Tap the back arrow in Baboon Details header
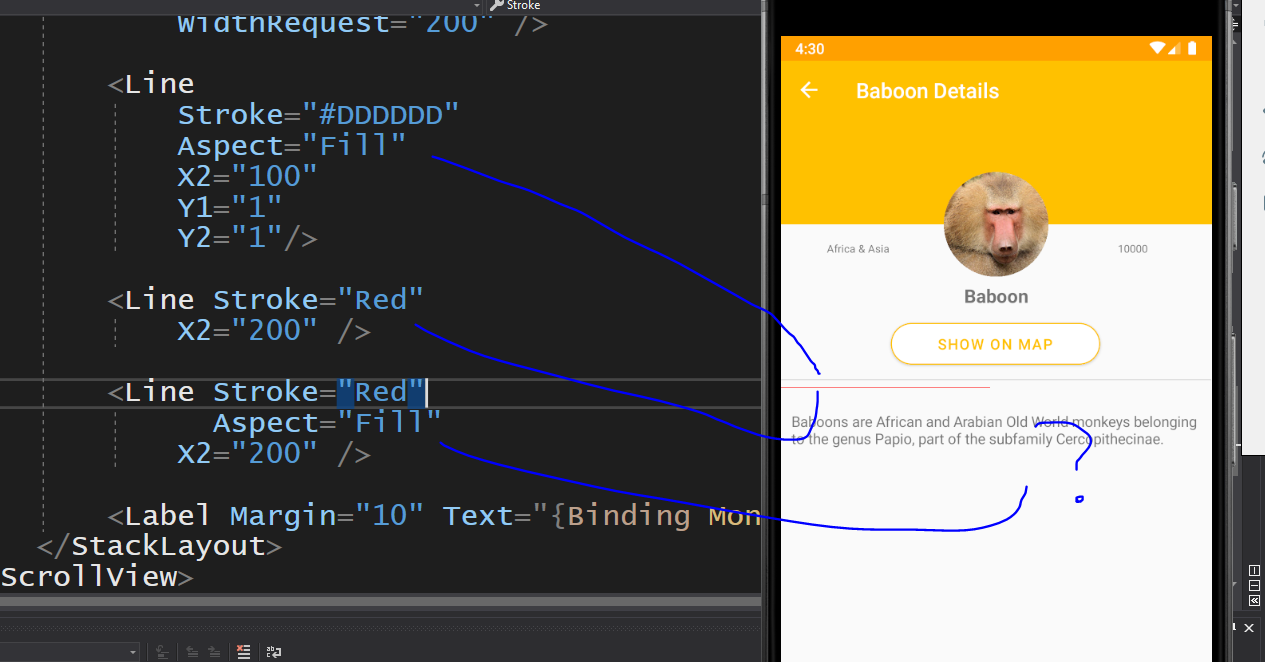Viewport: 1265px width, 662px height. (x=809, y=90)
